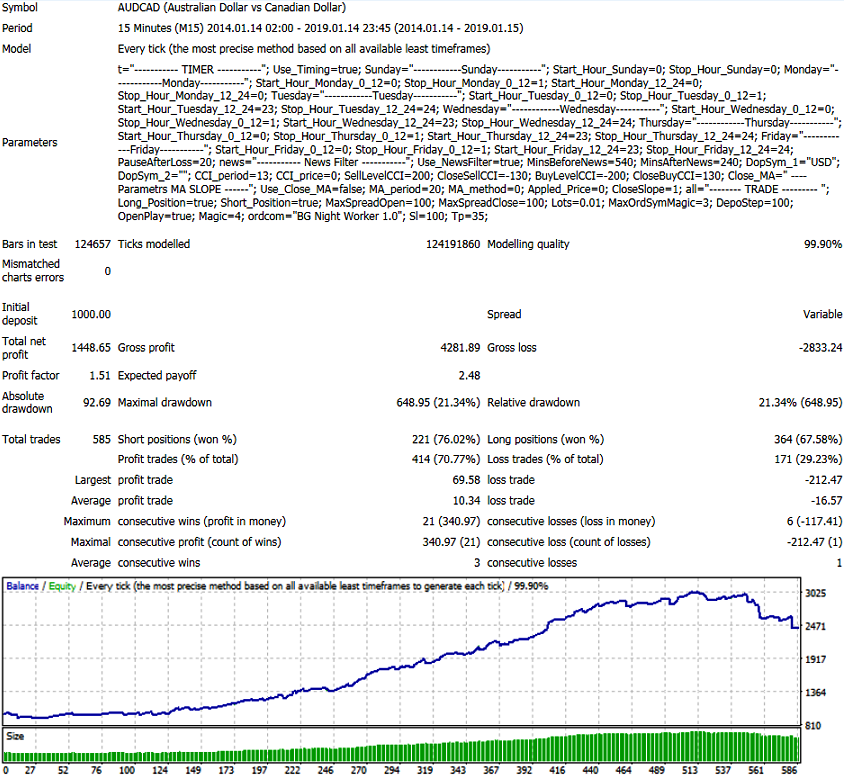
Task: Click the AUDCAD symbol description text
Action: click(232, 8)
